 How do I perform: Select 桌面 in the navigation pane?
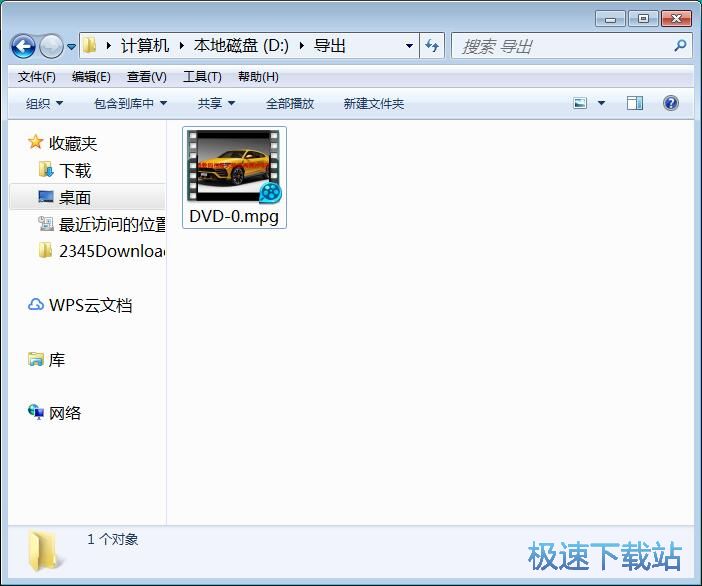click(x=75, y=197)
